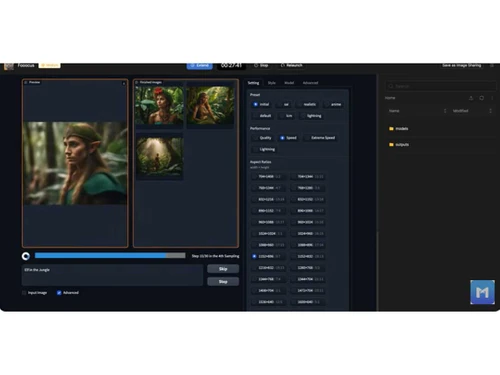Click the elf preview image
Screen dimensions: 500x375
75,163
